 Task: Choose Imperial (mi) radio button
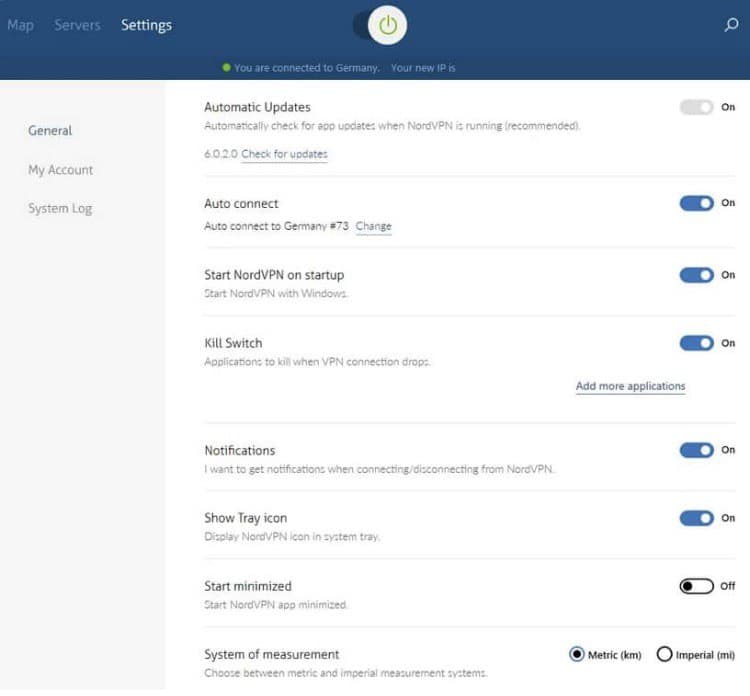664,654
